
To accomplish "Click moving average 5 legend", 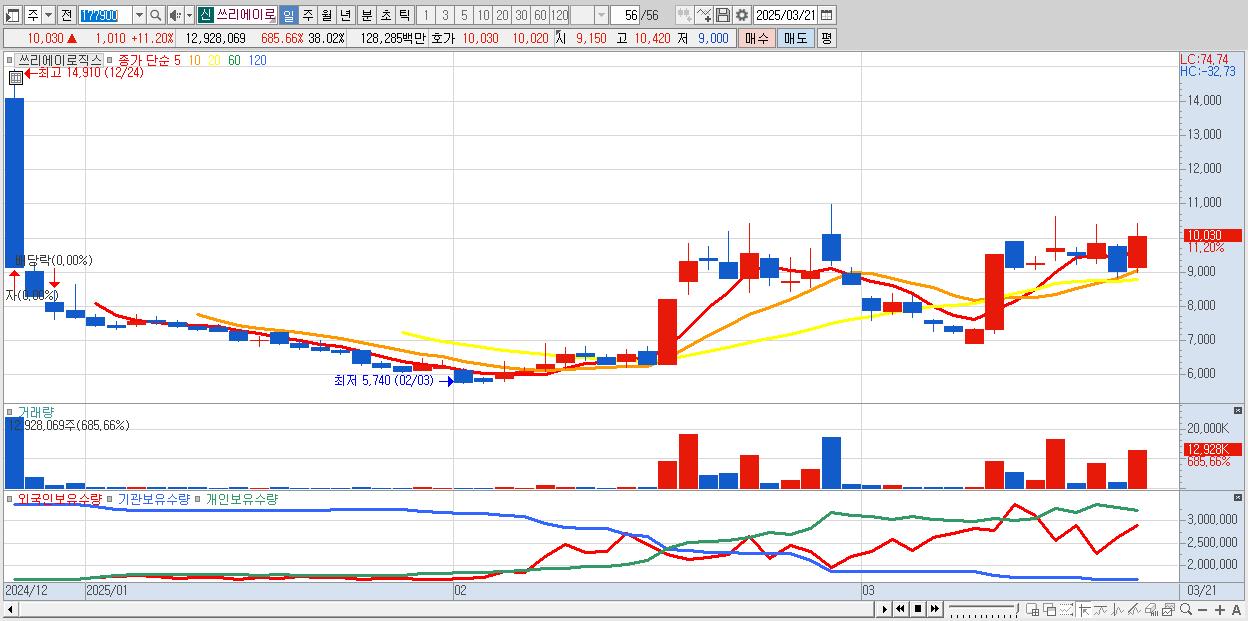I will click(177, 60).
